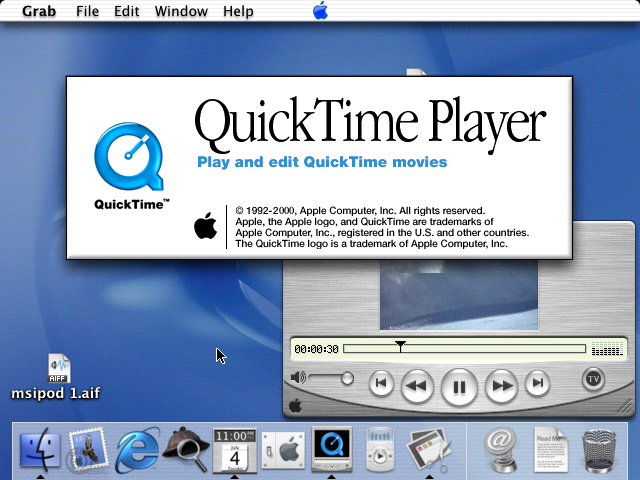The height and width of the screenshot is (480, 640).
Task: Open Finder from the Dock
Action: 40,449
